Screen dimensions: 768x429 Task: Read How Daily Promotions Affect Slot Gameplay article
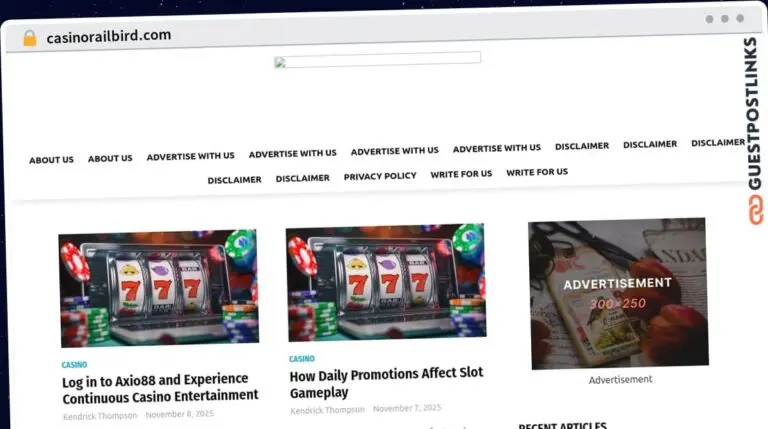(386, 382)
